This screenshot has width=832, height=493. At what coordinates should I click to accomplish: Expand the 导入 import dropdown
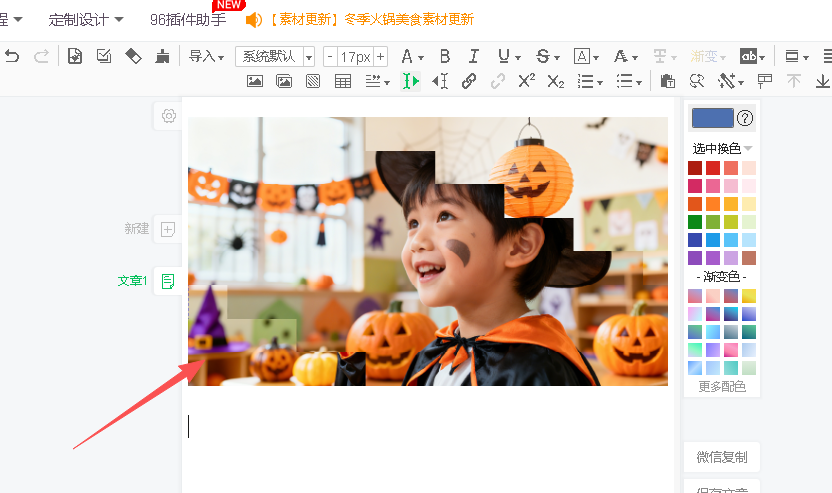[206, 56]
